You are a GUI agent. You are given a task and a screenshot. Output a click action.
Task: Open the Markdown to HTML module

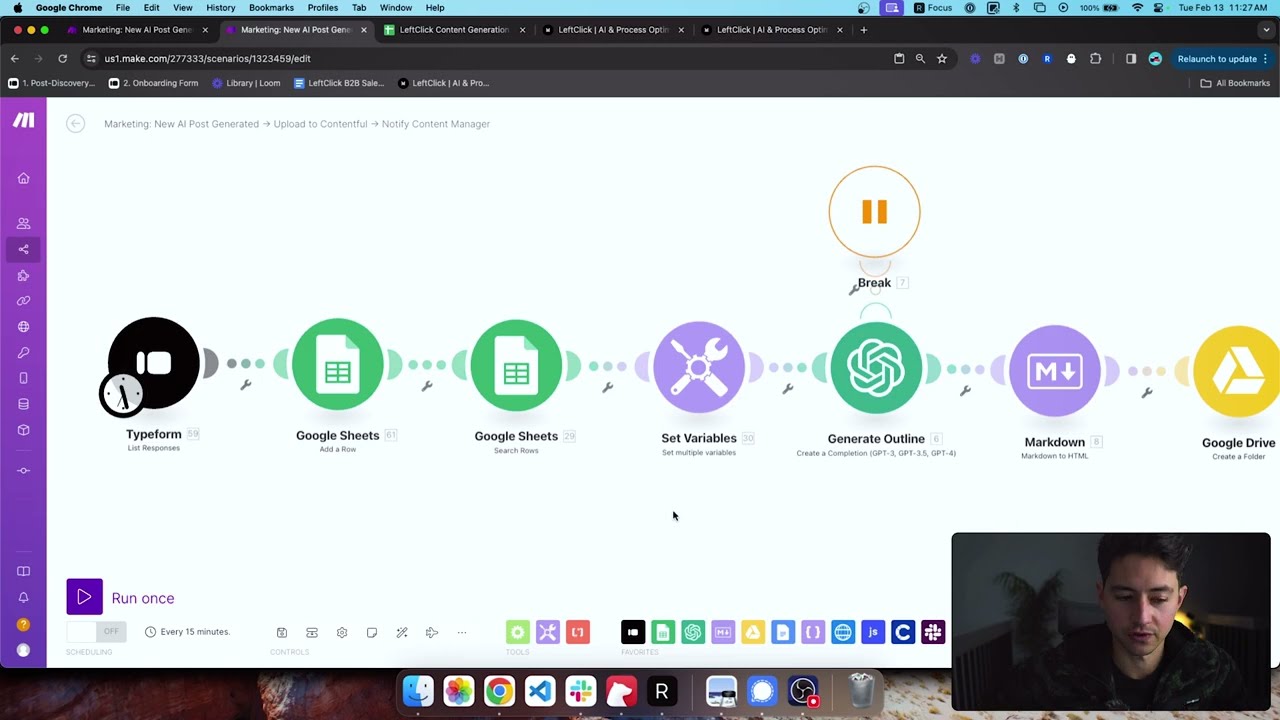pyautogui.click(x=1054, y=370)
